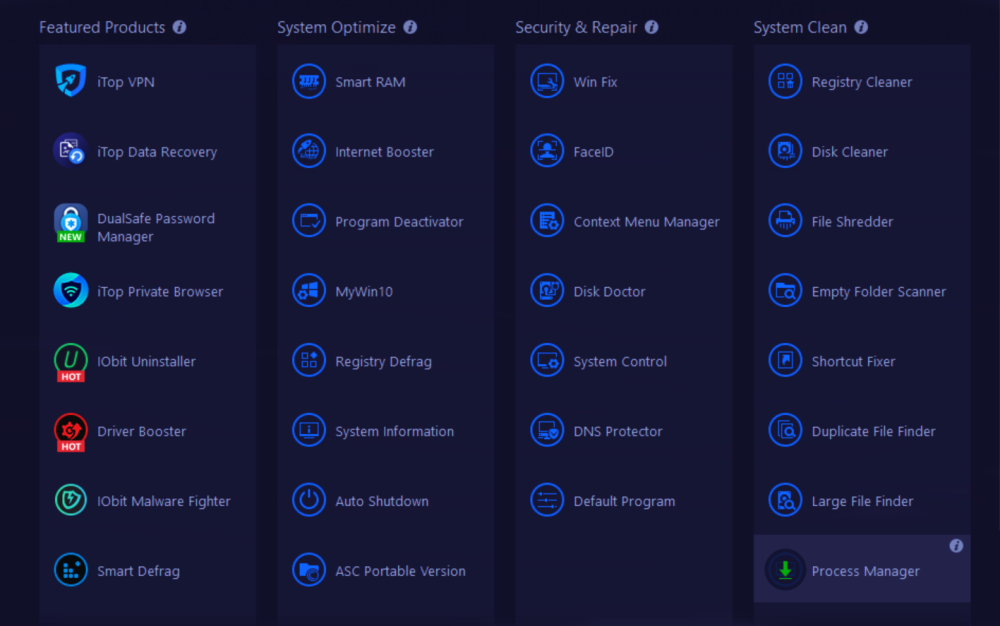The width and height of the screenshot is (1000, 626).
Task: Open DualSafe Password Manager icon
Action: (x=70, y=223)
